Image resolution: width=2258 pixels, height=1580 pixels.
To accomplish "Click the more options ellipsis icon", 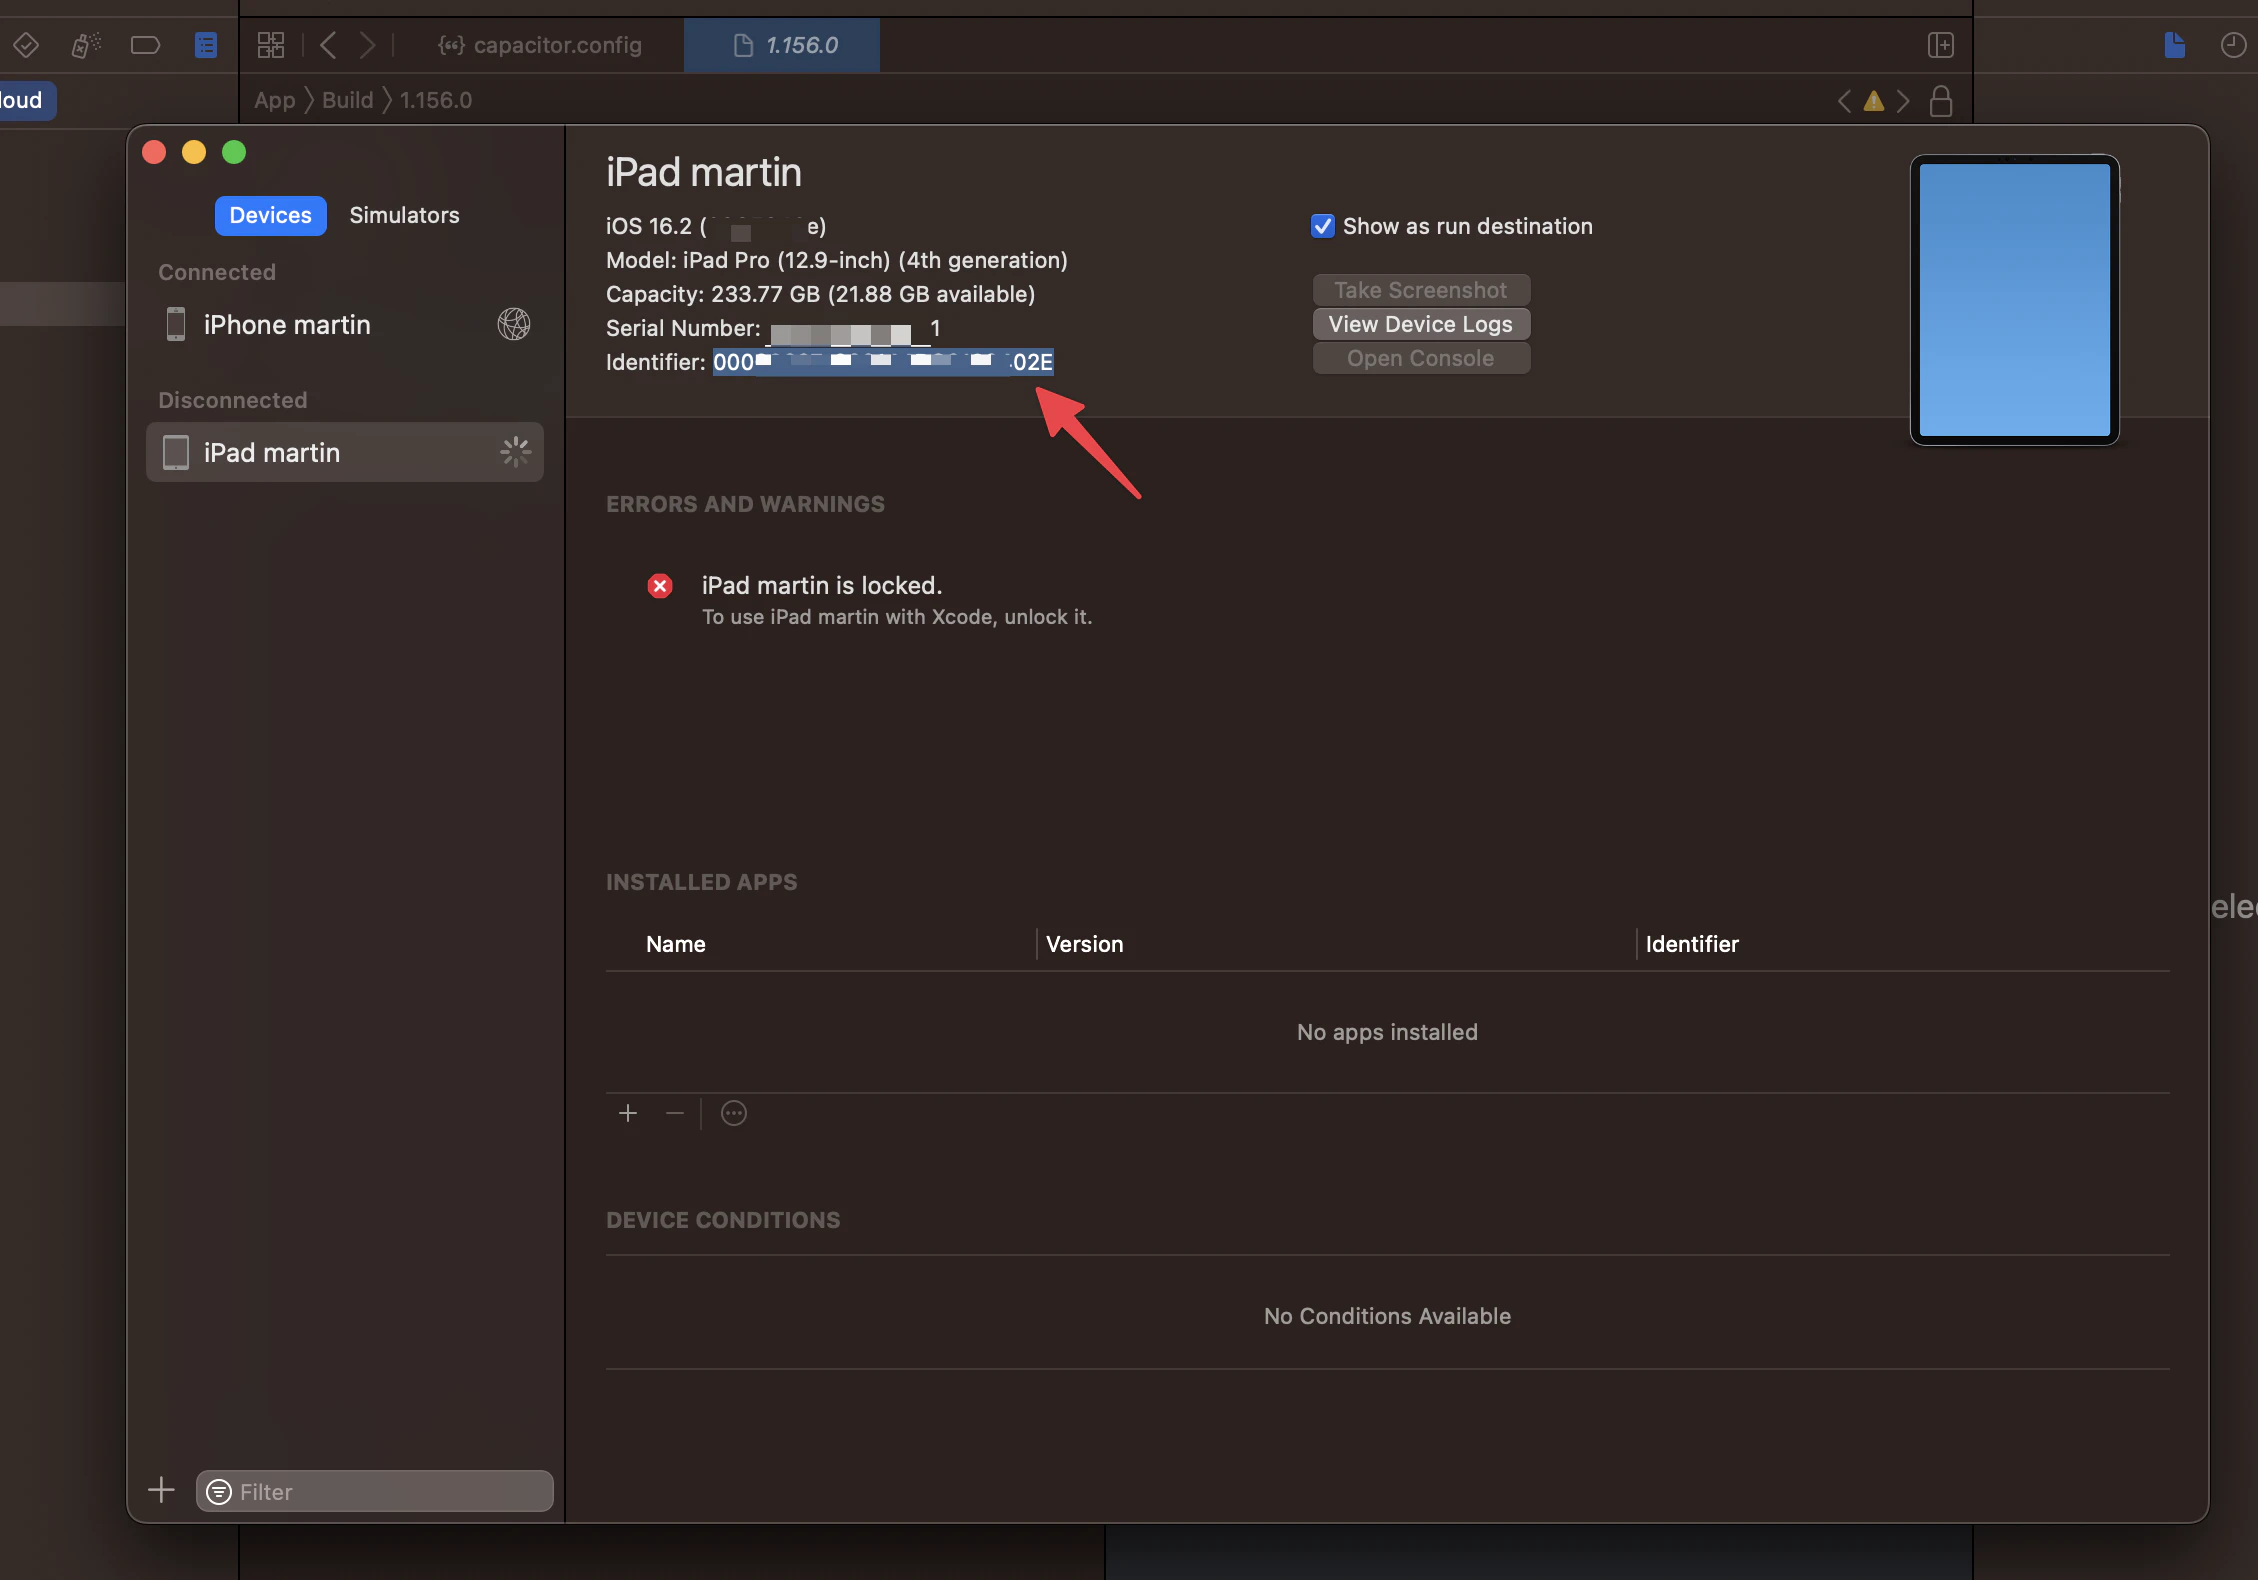I will point(734,1113).
